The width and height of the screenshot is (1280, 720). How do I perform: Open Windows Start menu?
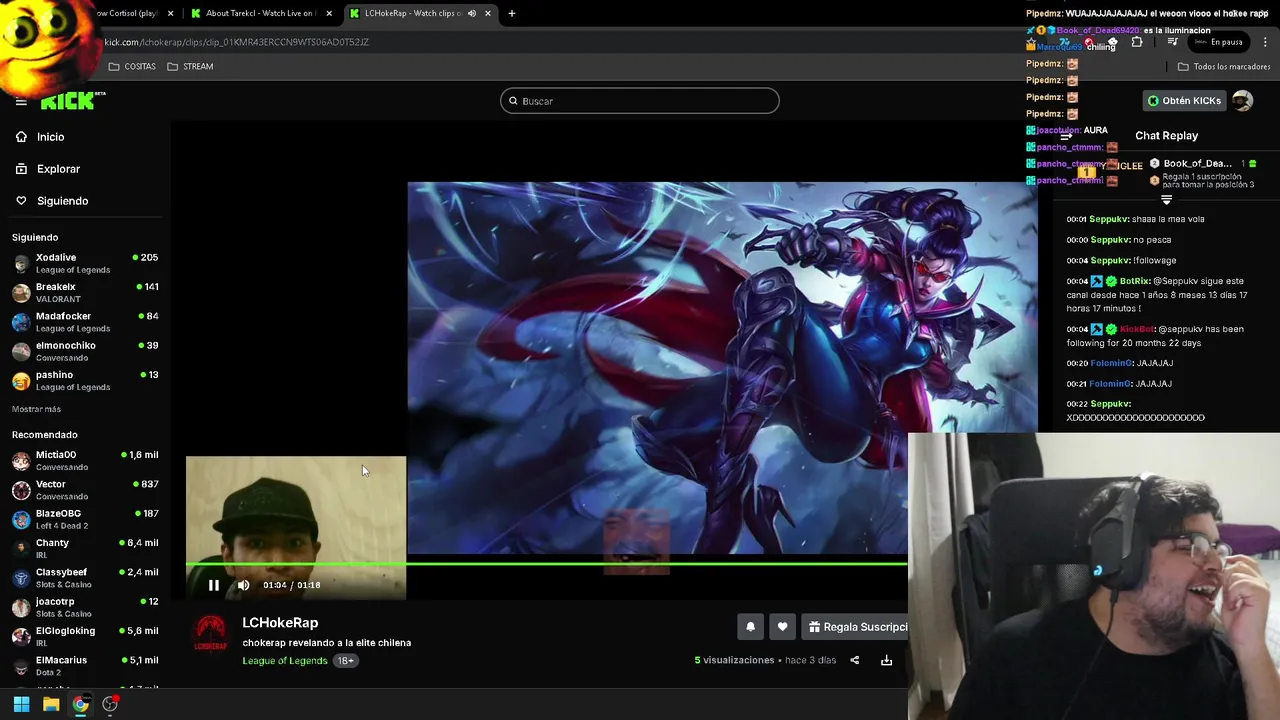21,704
